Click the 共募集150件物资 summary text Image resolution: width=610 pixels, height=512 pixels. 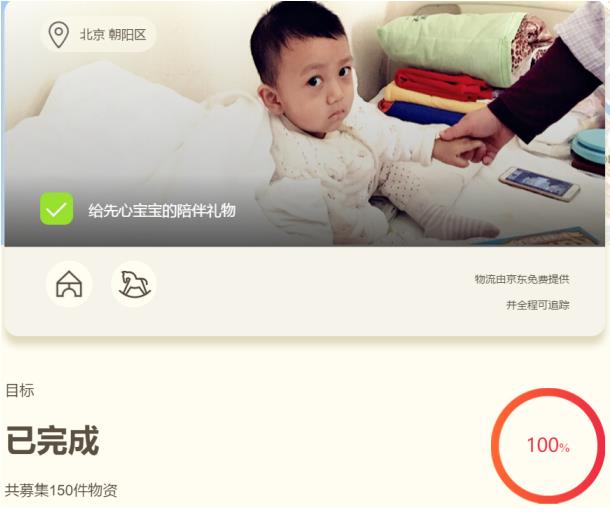[61, 490]
